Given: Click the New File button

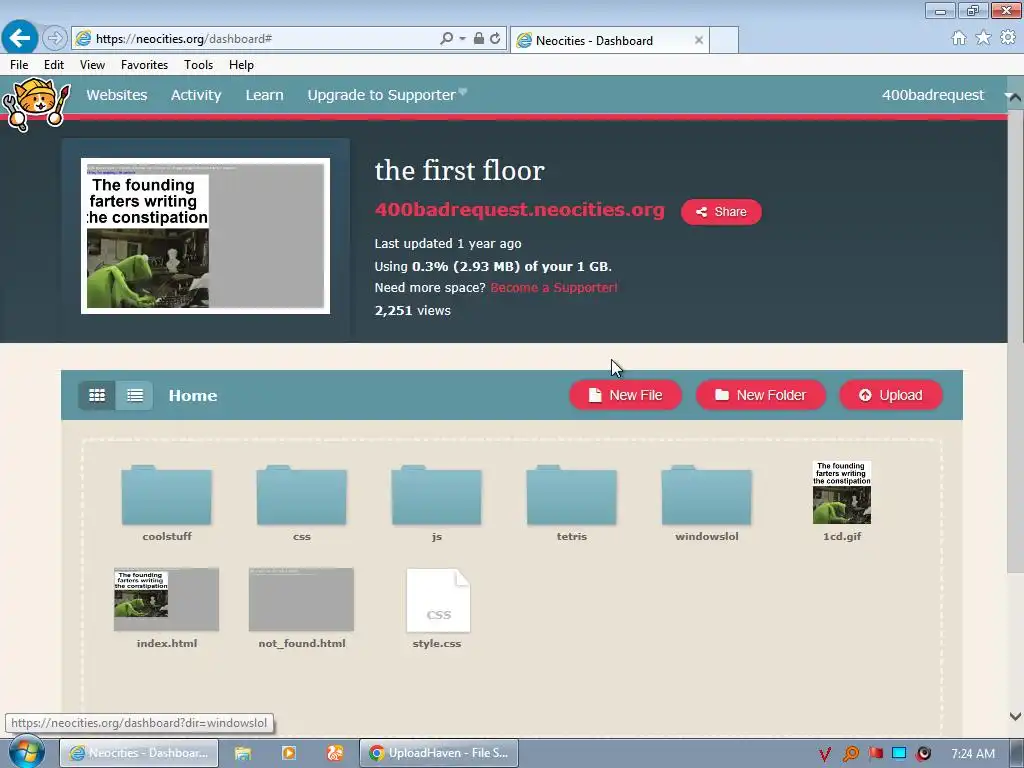Looking at the screenshot, I should [625, 395].
